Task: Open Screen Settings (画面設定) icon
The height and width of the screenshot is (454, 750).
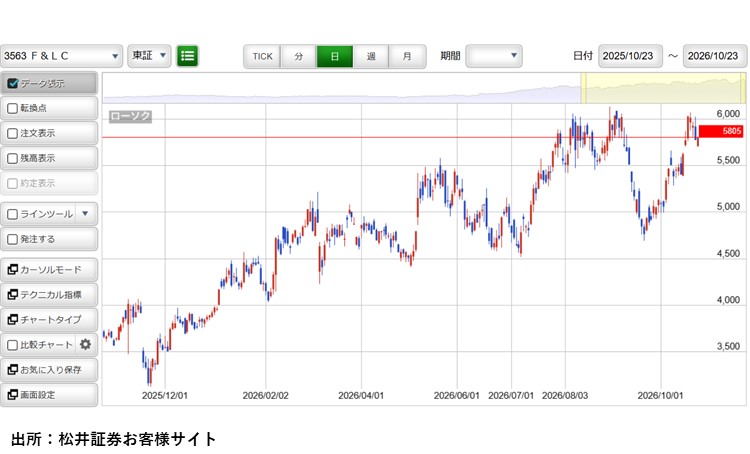Action: pyautogui.click(x=12, y=395)
